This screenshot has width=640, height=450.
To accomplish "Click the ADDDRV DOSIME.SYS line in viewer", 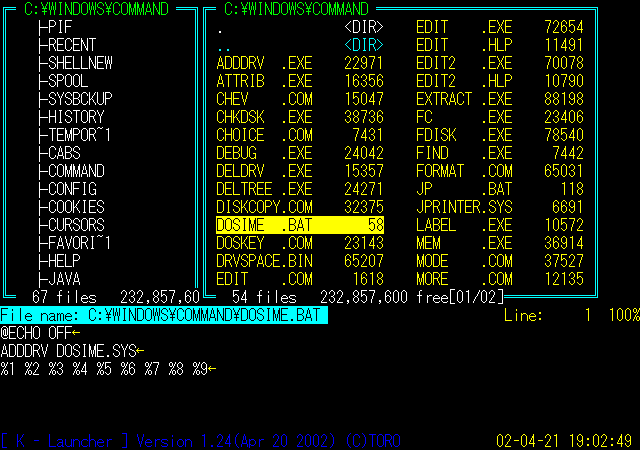I will [x=68, y=351].
